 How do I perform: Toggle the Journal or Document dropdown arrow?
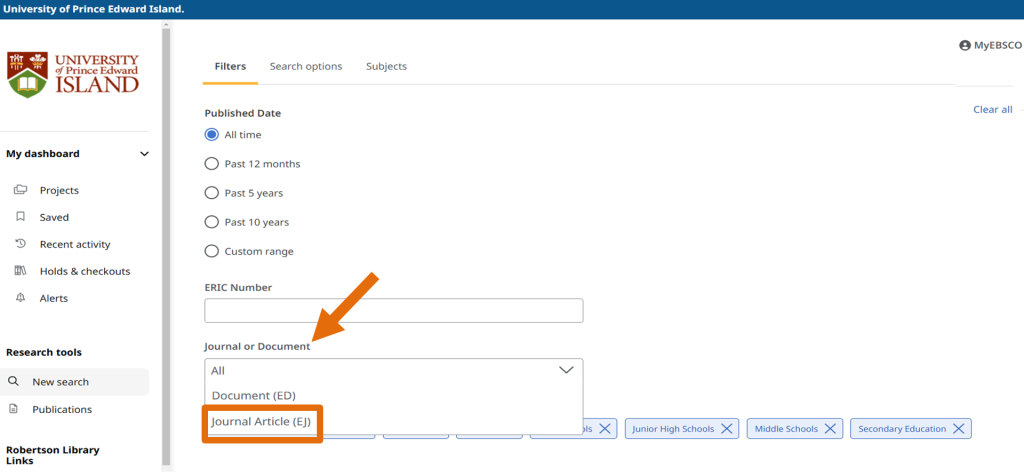(565, 370)
